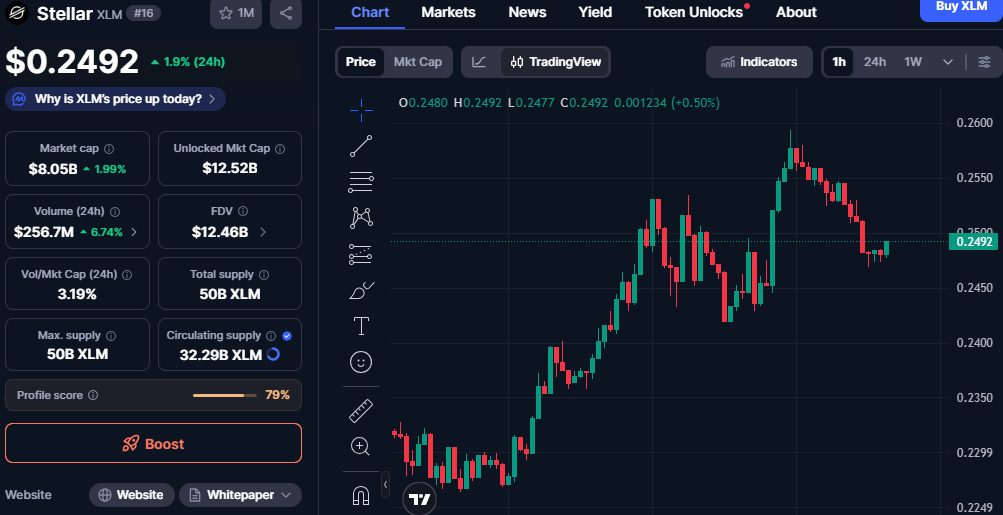Expand the FDV details arrow
The image size is (1003, 515).
point(263,232)
